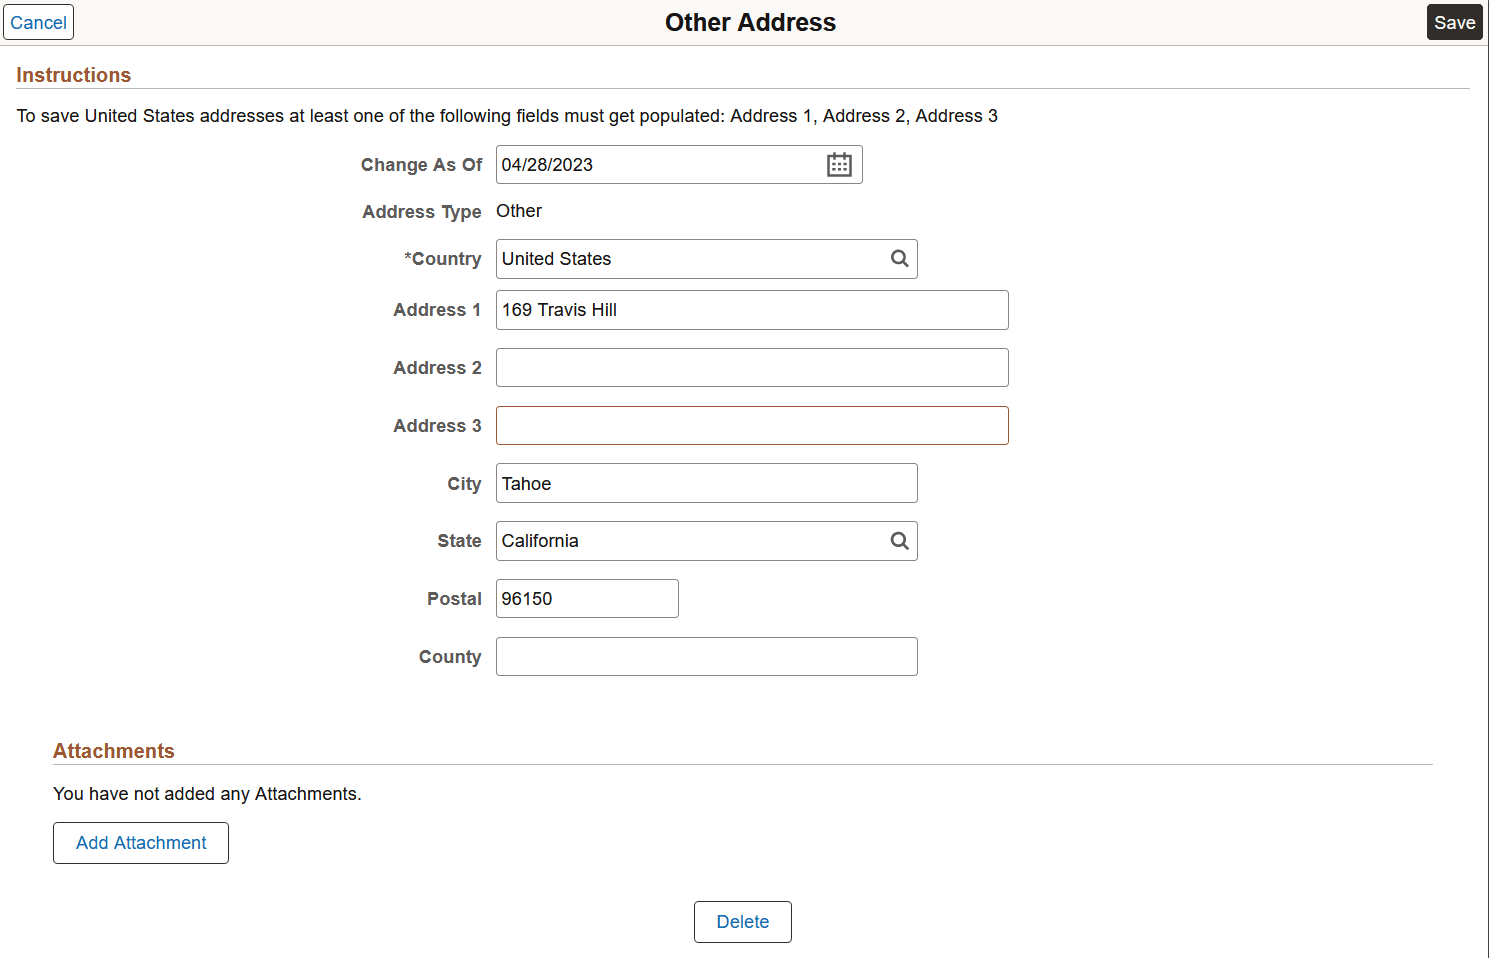The image size is (1489, 958).
Task: Click the Attachments section header
Action: (x=113, y=750)
